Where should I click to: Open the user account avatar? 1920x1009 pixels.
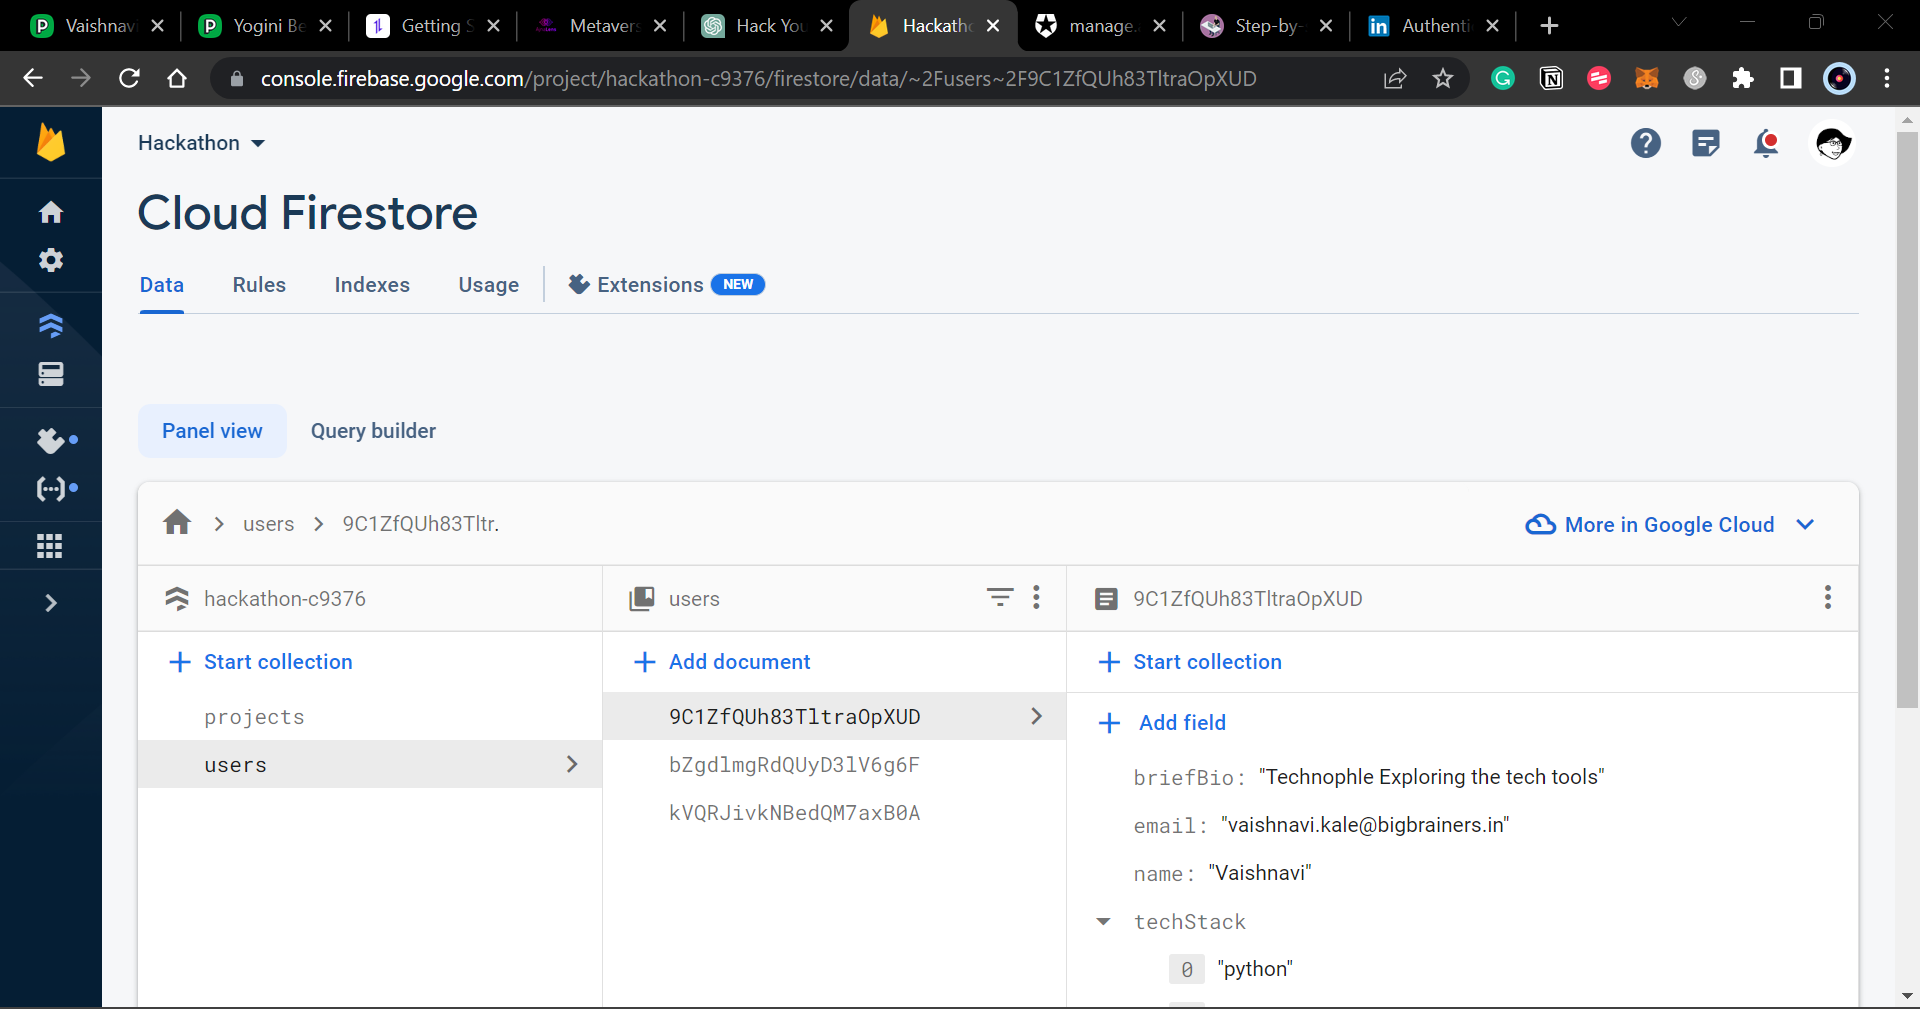point(1833,144)
